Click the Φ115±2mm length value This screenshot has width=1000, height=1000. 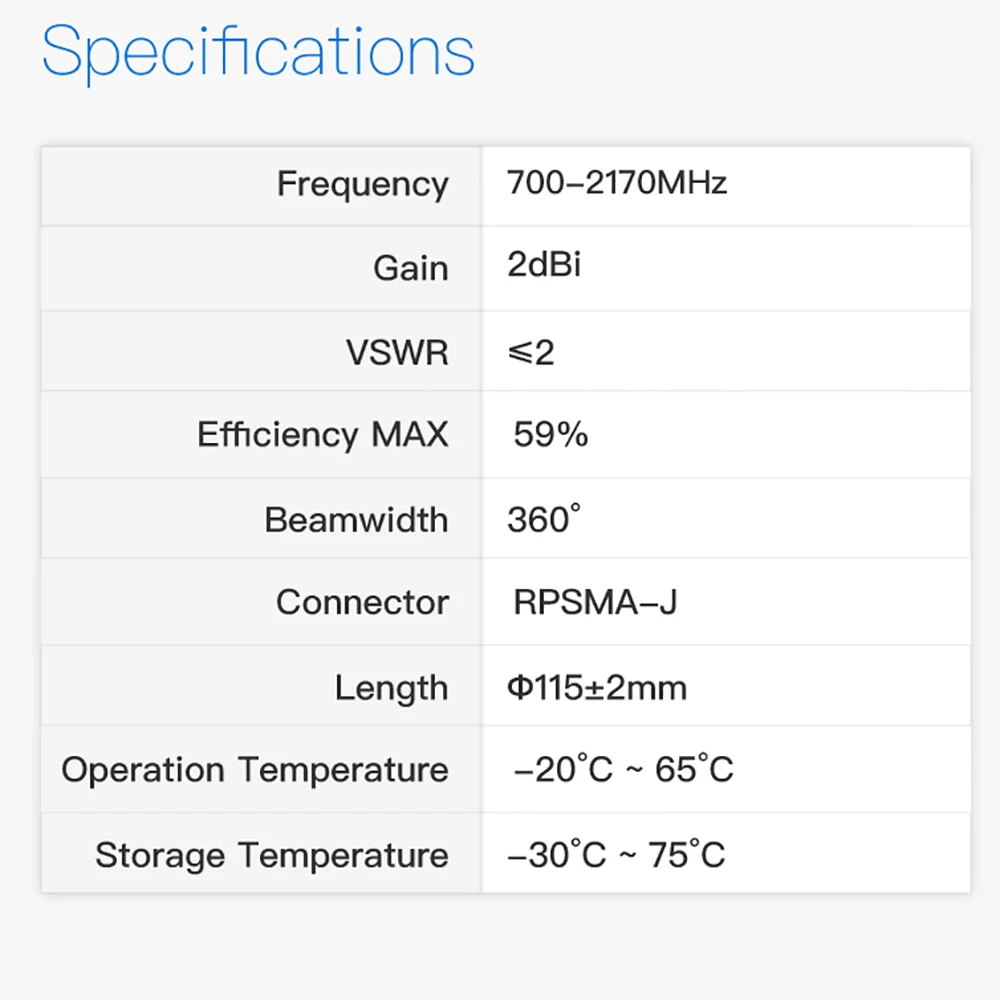[x=597, y=688]
